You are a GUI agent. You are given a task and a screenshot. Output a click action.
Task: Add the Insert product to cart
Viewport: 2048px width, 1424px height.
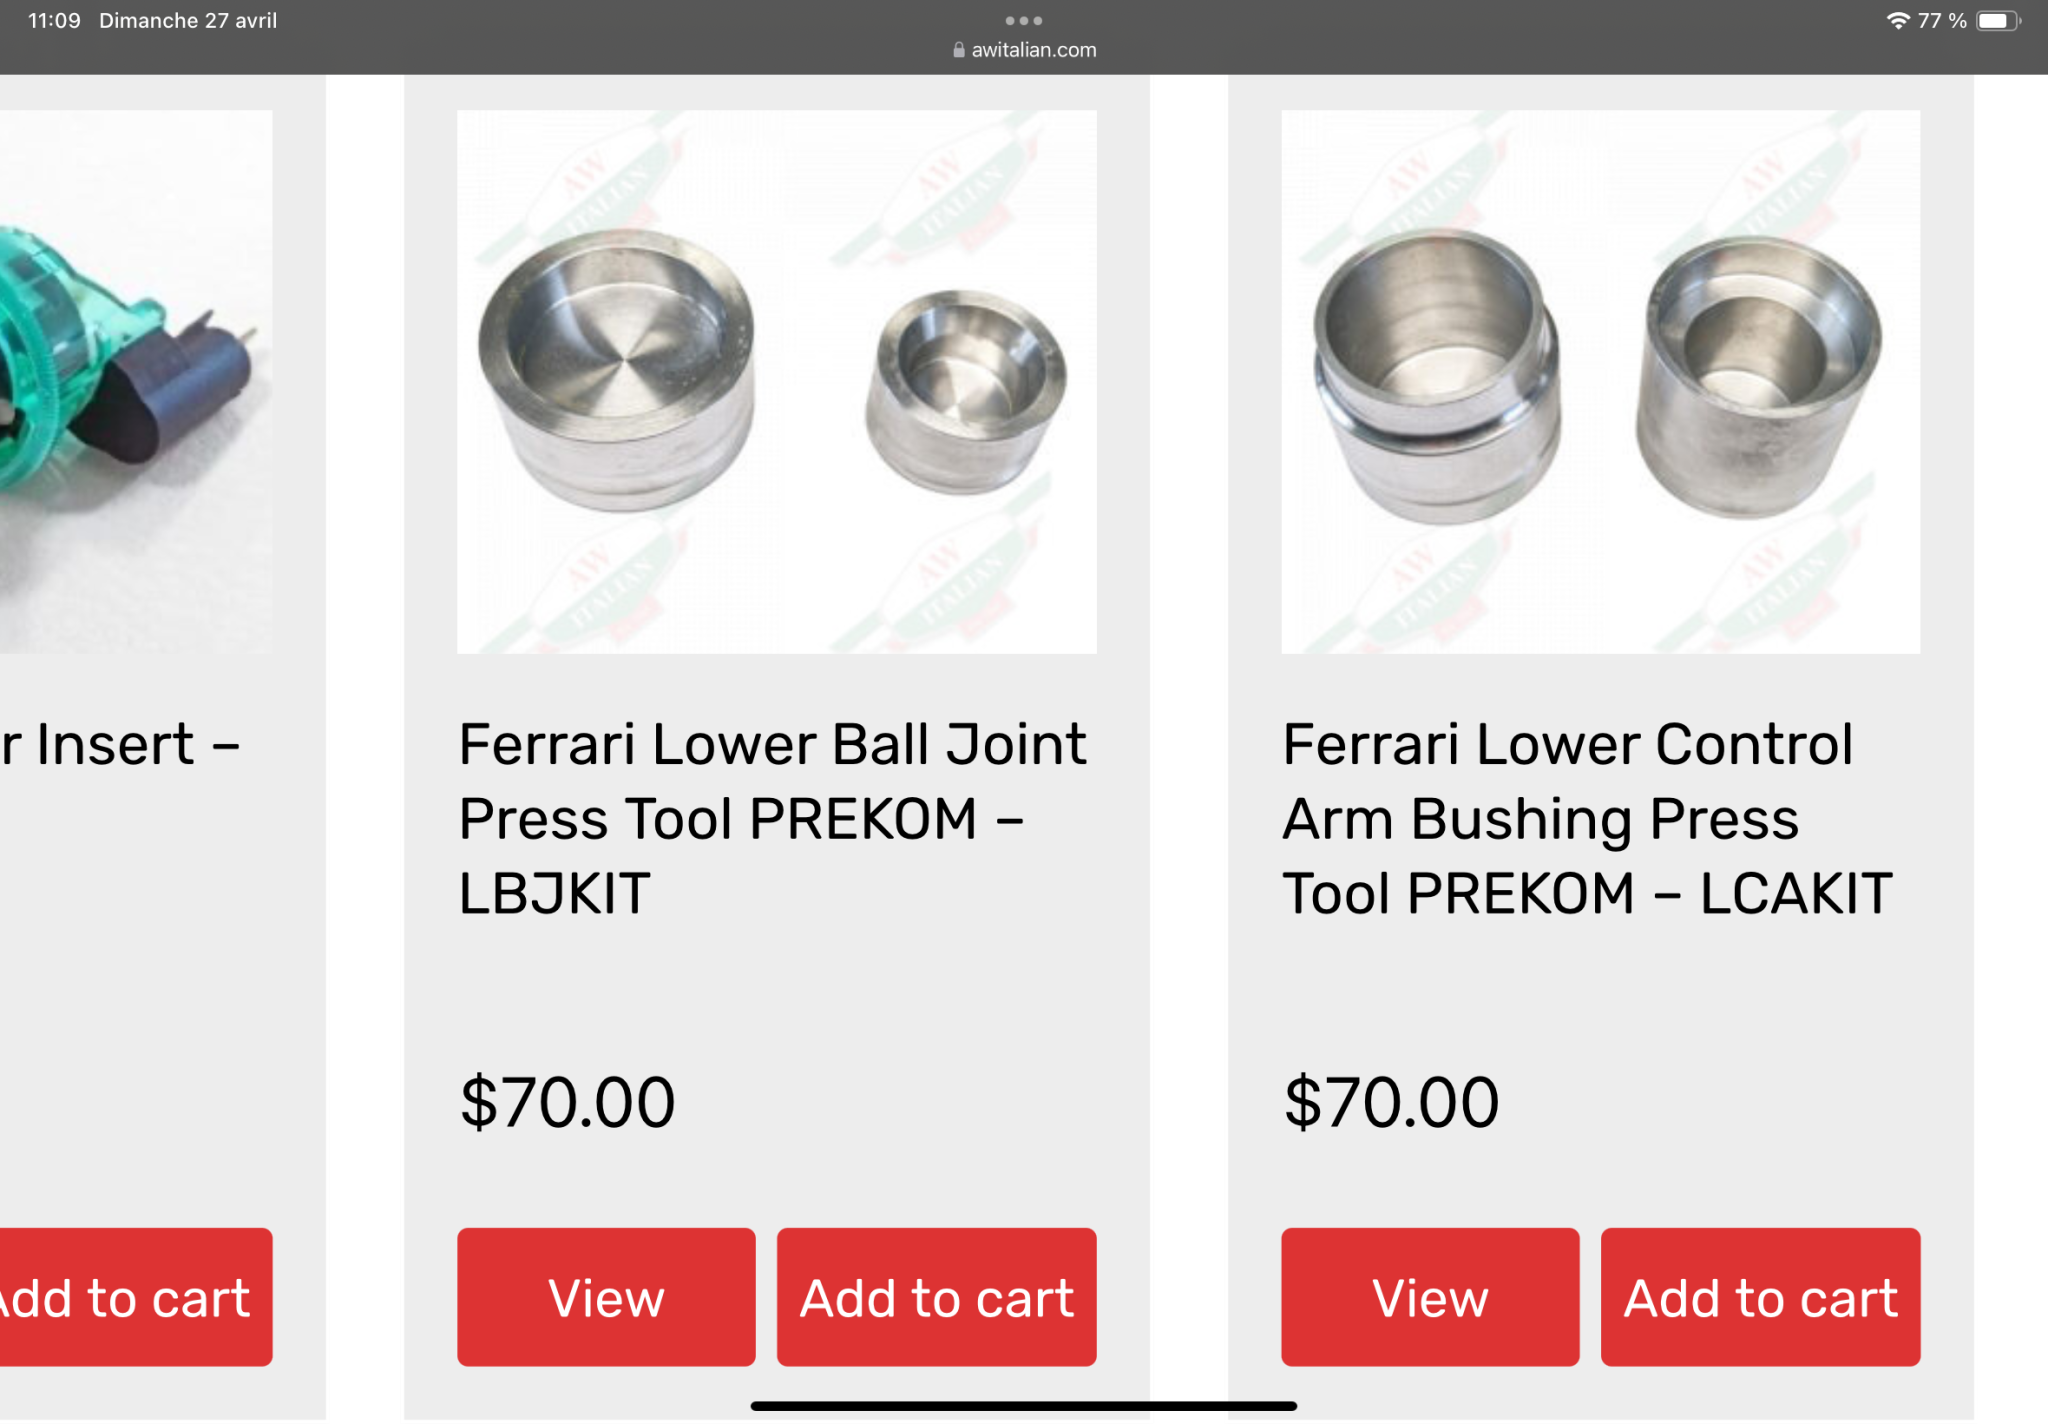point(135,1296)
